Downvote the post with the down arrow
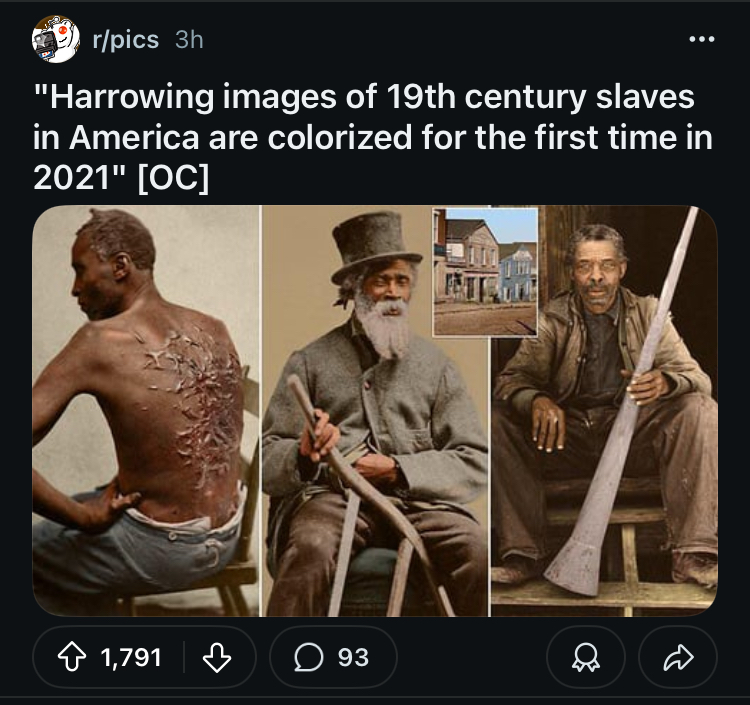Viewport: 750px width, 705px height. [217, 658]
